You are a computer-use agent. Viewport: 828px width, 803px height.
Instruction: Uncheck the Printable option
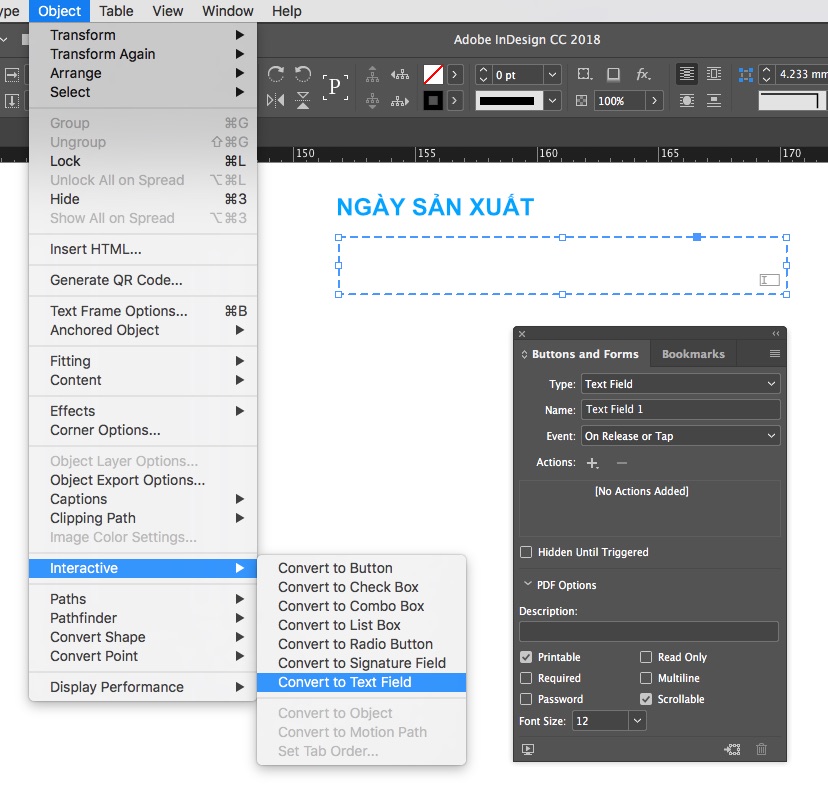click(x=526, y=657)
